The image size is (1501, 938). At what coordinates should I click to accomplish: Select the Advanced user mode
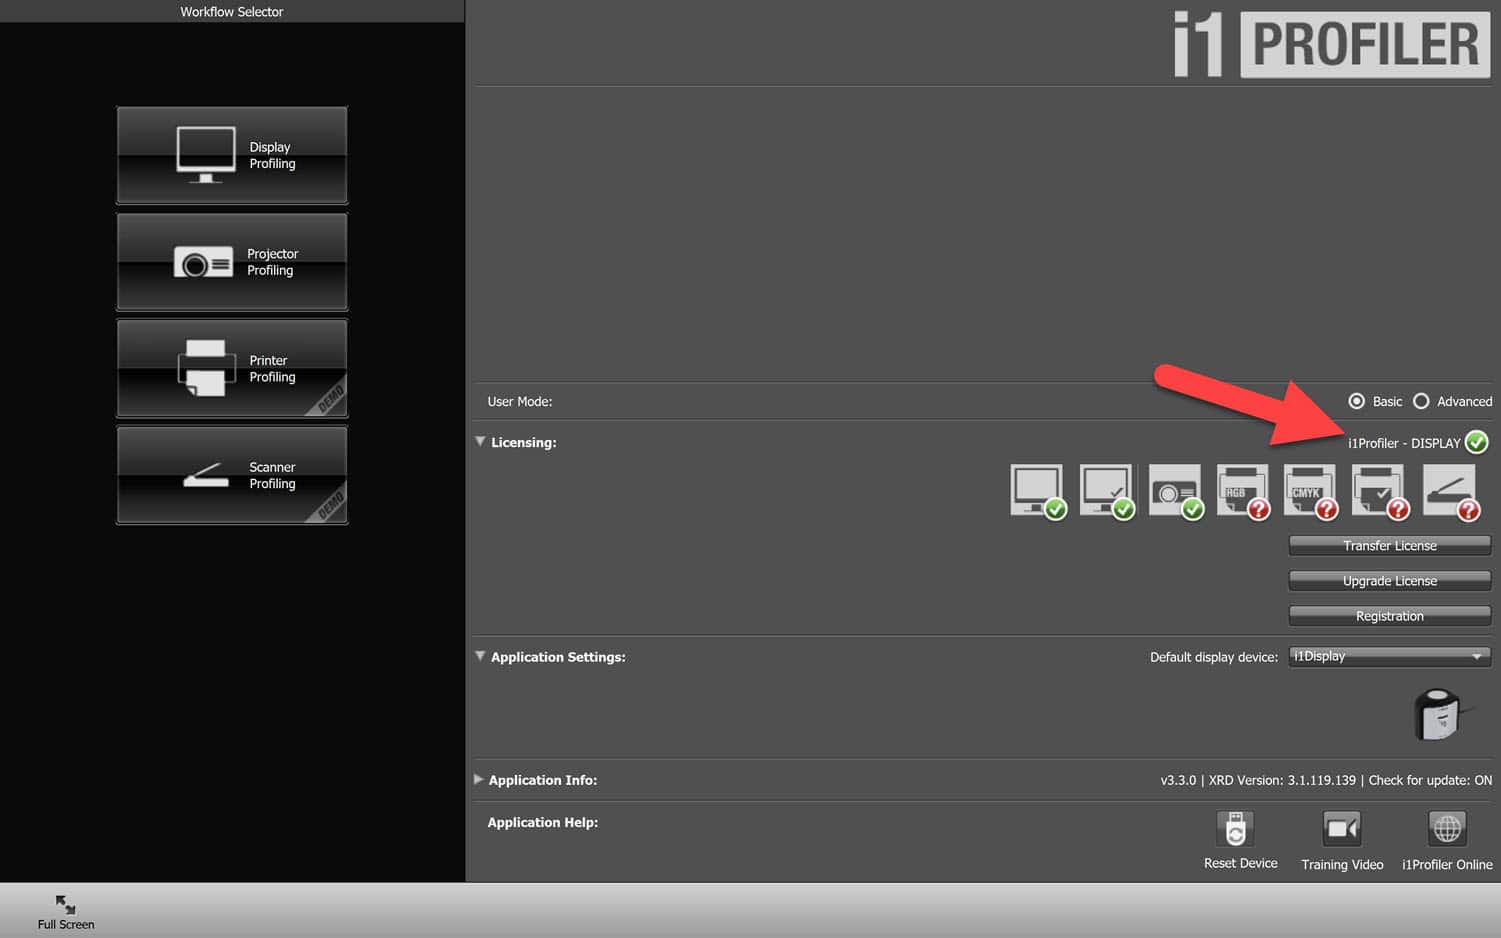pyautogui.click(x=1421, y=401)
